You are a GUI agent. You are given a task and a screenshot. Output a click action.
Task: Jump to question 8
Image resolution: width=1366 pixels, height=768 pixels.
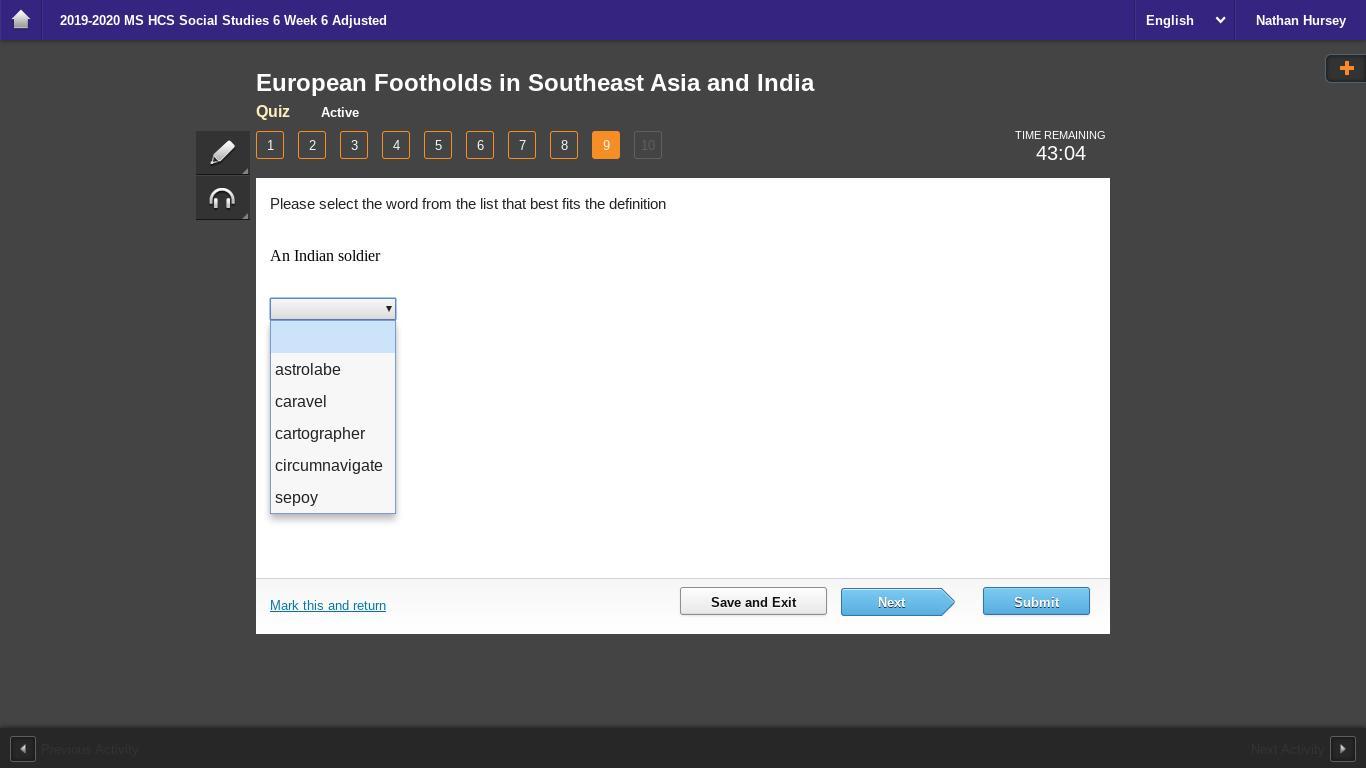click(x=564, y=145)
